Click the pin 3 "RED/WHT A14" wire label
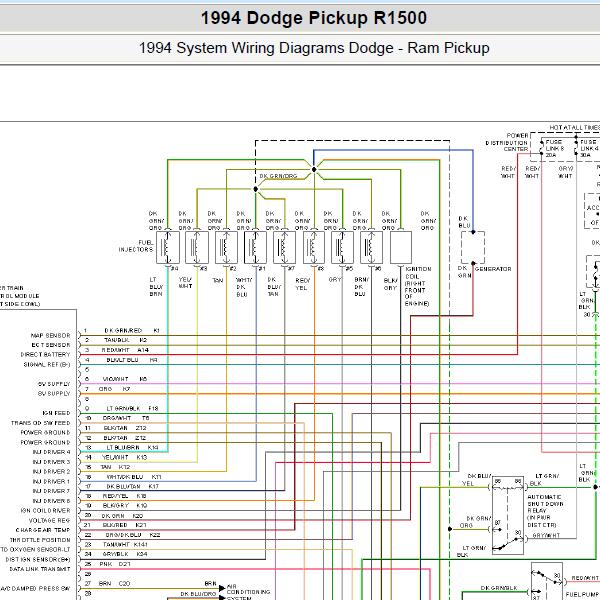 coord(125,350)
